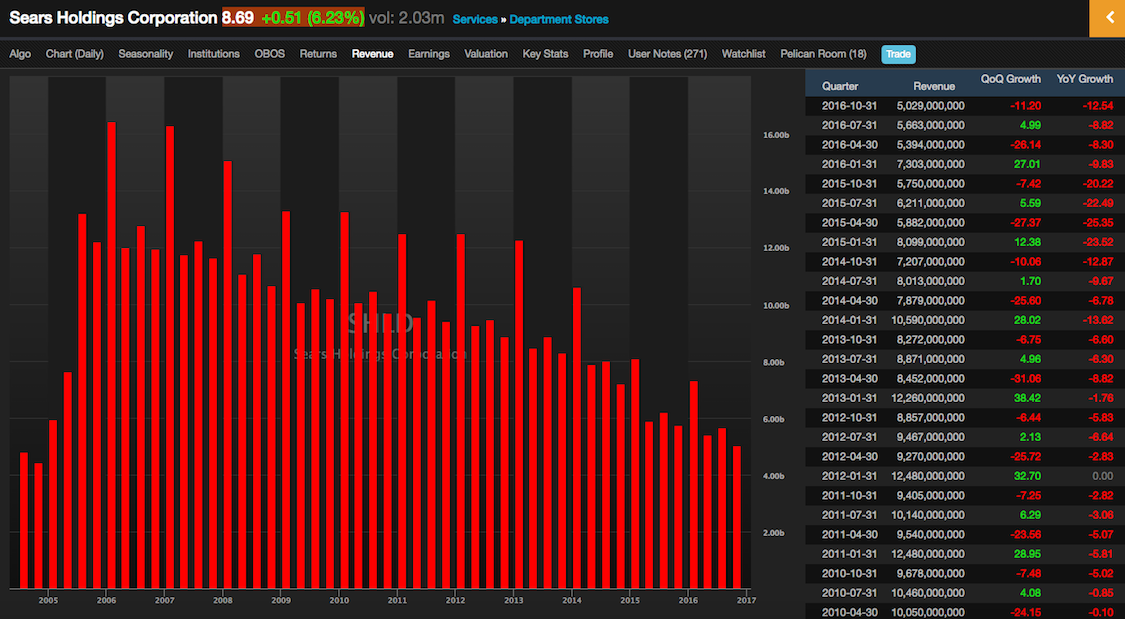This screenshot has width=1125, height=619.
Task: Click the 2012-04-30 quarter cell
Action: coord(849,456)
